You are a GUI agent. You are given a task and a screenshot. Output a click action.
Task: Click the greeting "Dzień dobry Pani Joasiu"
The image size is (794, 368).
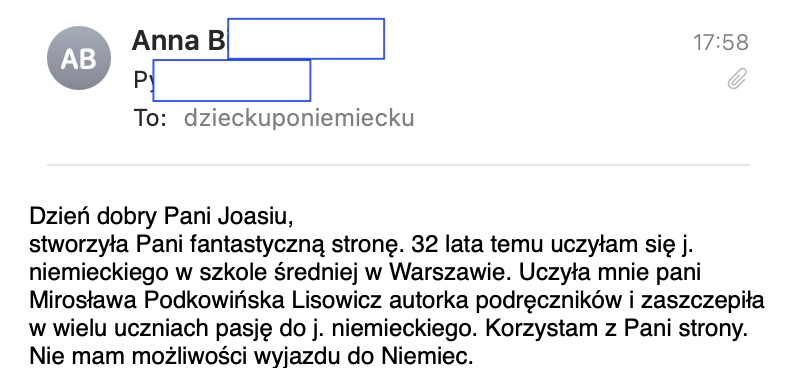162,218
